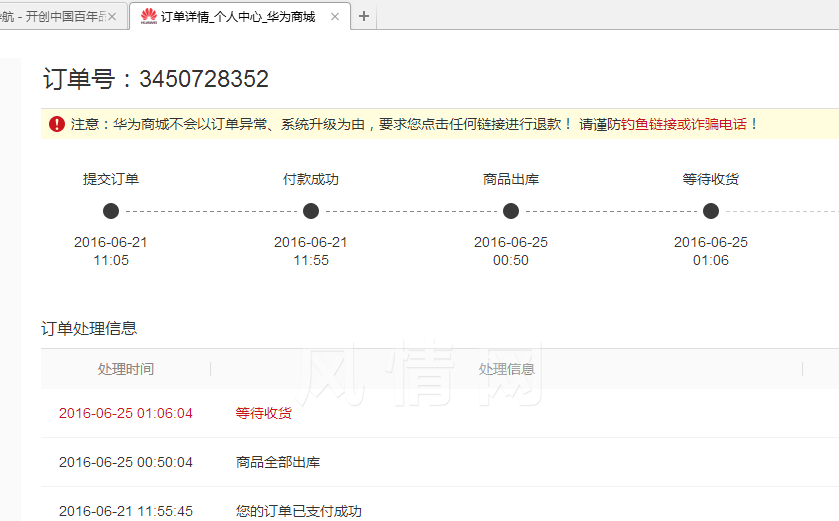Click the 付款成功 step label
The width and height of the screenshot is (839, 521).
coord(311,179)
